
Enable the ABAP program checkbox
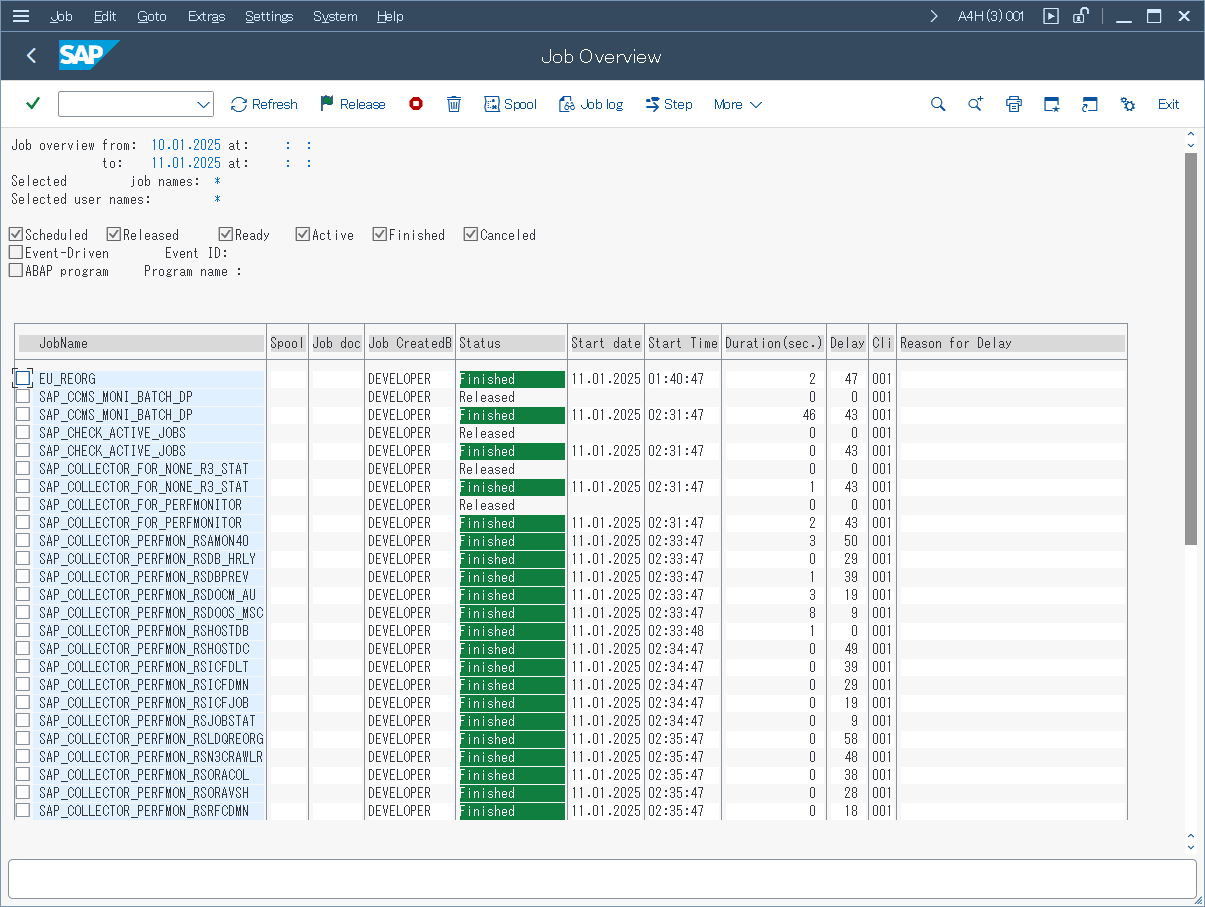coord(16,271)
